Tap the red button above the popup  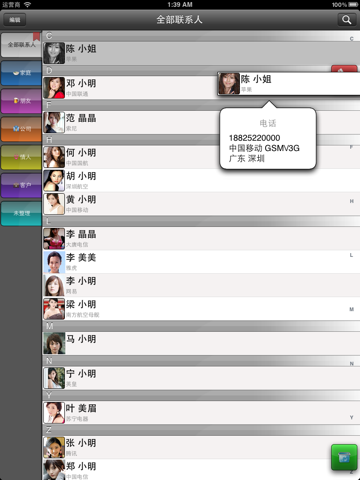(344, 69)
